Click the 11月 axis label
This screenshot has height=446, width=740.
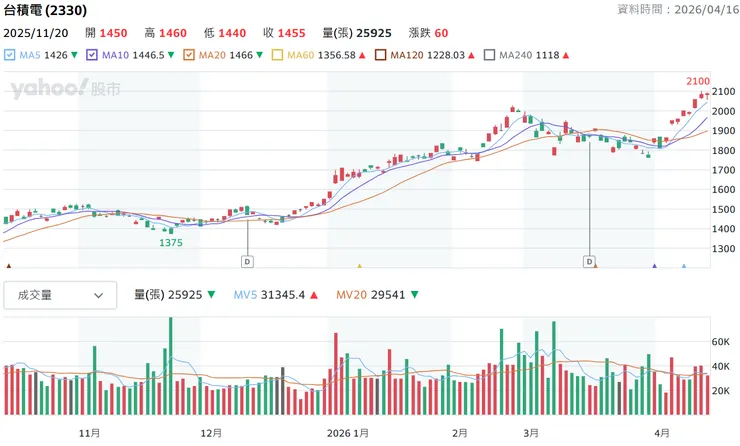pos(89,433)
